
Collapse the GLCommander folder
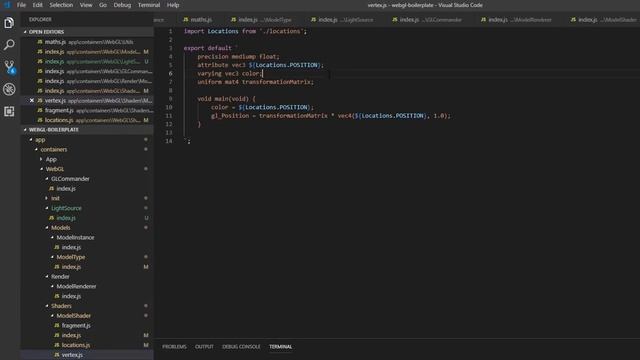tap(47, 179)
